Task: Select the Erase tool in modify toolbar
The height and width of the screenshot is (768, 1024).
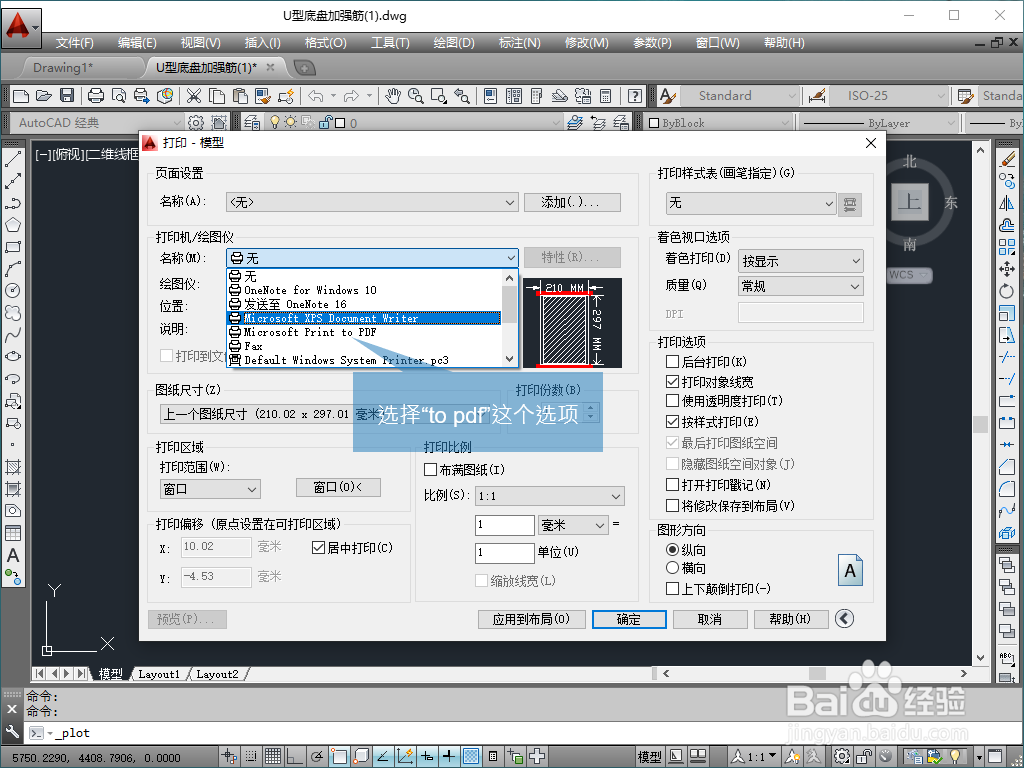Action: pos(1007,159)
